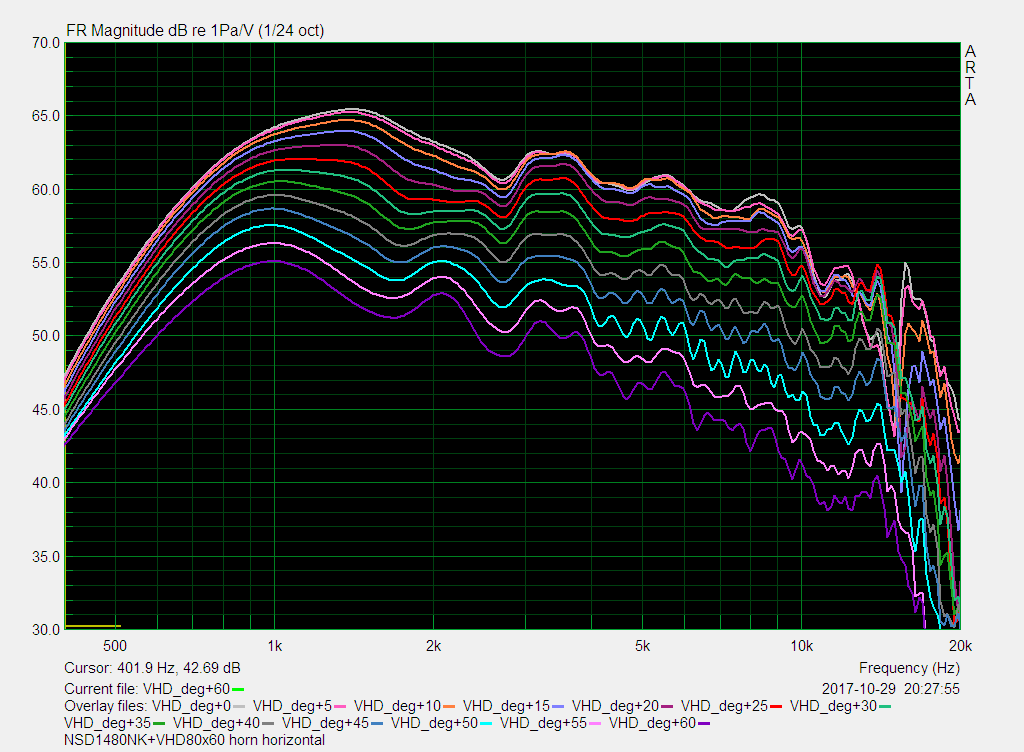1024x752 pixels.
Task: Click the 35.0 y-axis label
Action: pyautogui.click(x=46, y=557)
